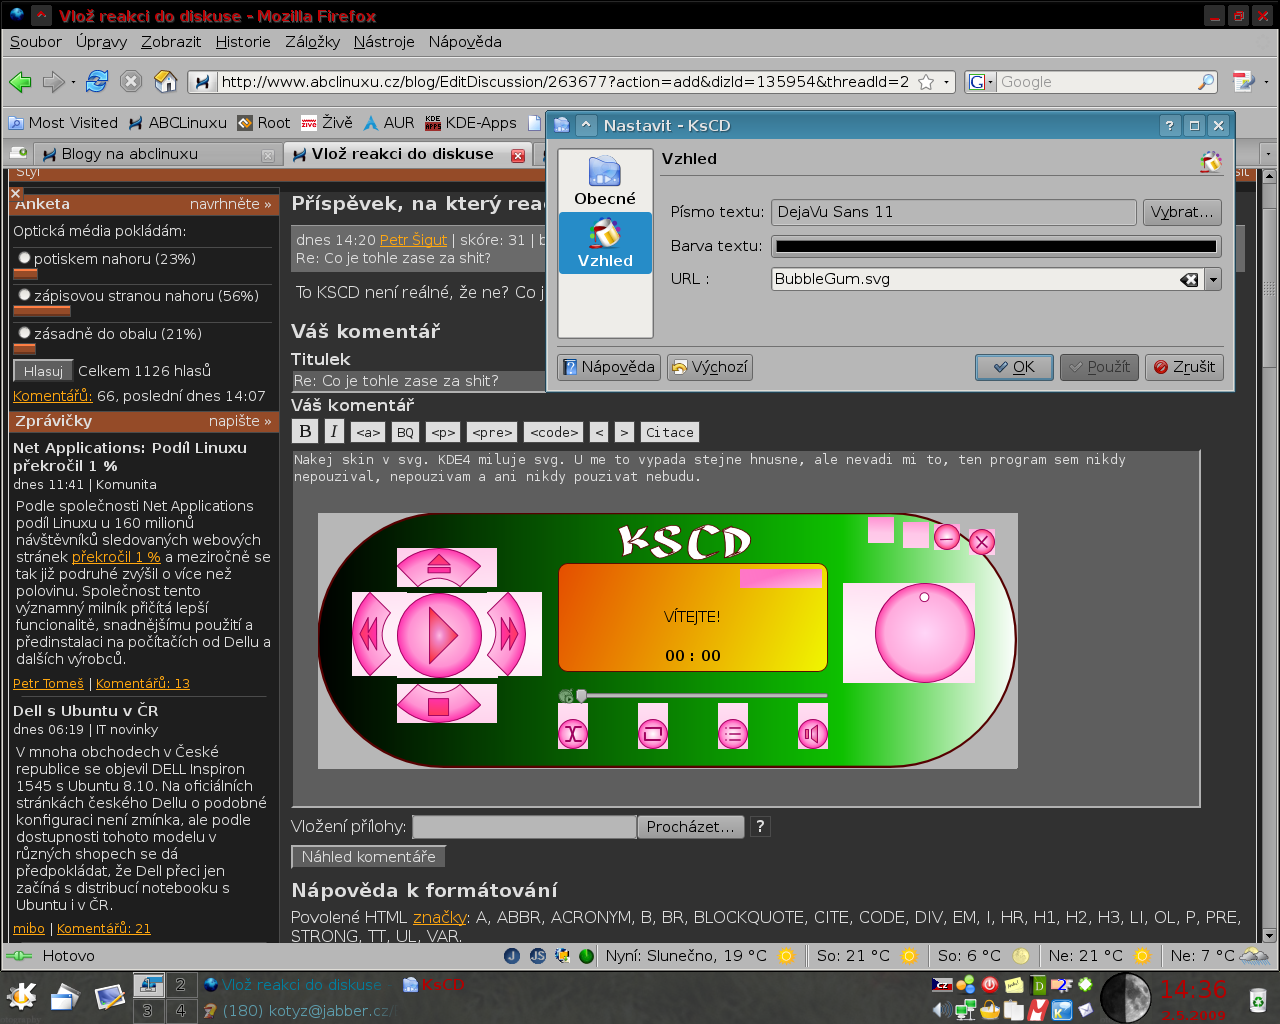Open the KsCD window menu arrow in titlebar

pyautogui.click(x=586, y=125)
